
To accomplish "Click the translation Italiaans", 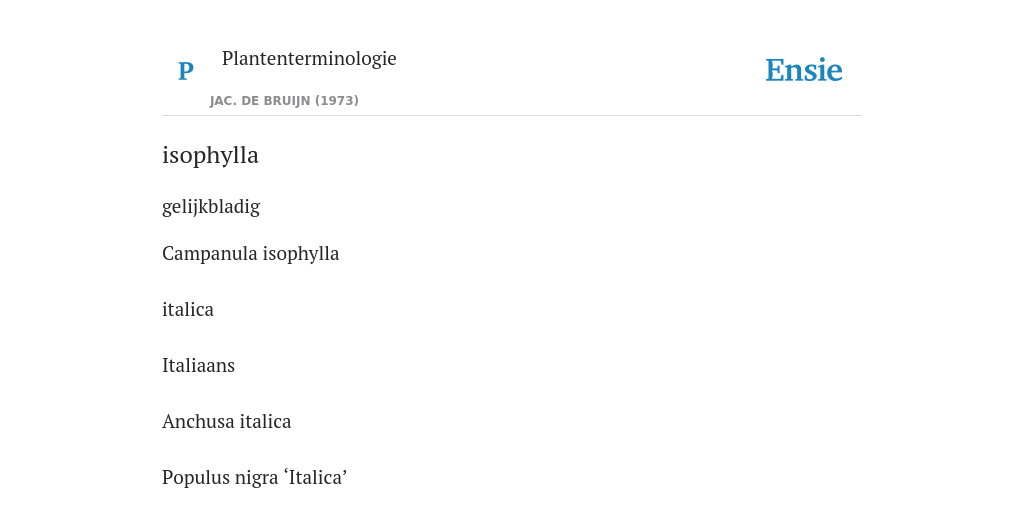I will (x=199, y=365).
